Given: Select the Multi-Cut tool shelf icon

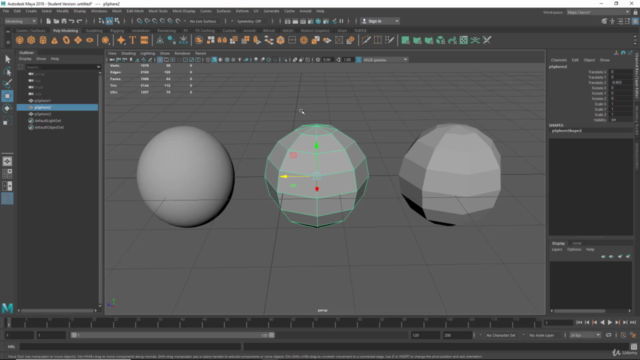Looking at the screenshot, I should (x=366, y=40).
